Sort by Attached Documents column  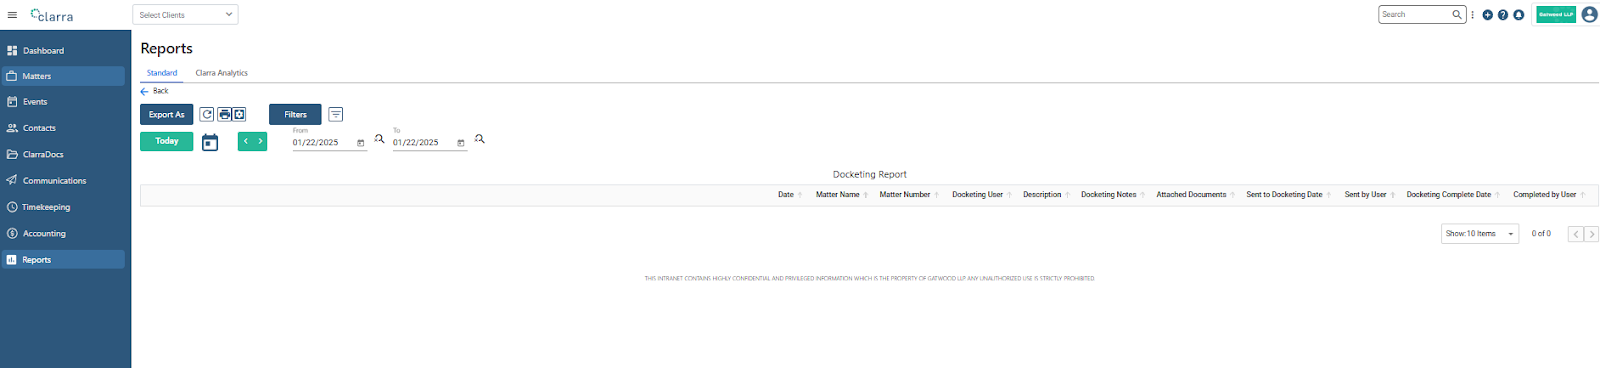(x=1196, y=195)
